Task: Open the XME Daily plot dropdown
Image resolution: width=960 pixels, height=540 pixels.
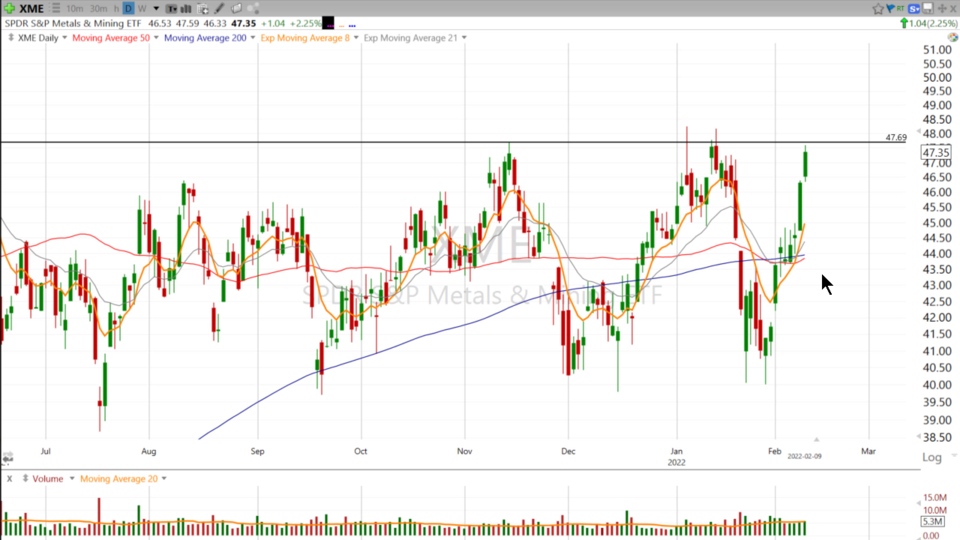Action: (64, 38)
